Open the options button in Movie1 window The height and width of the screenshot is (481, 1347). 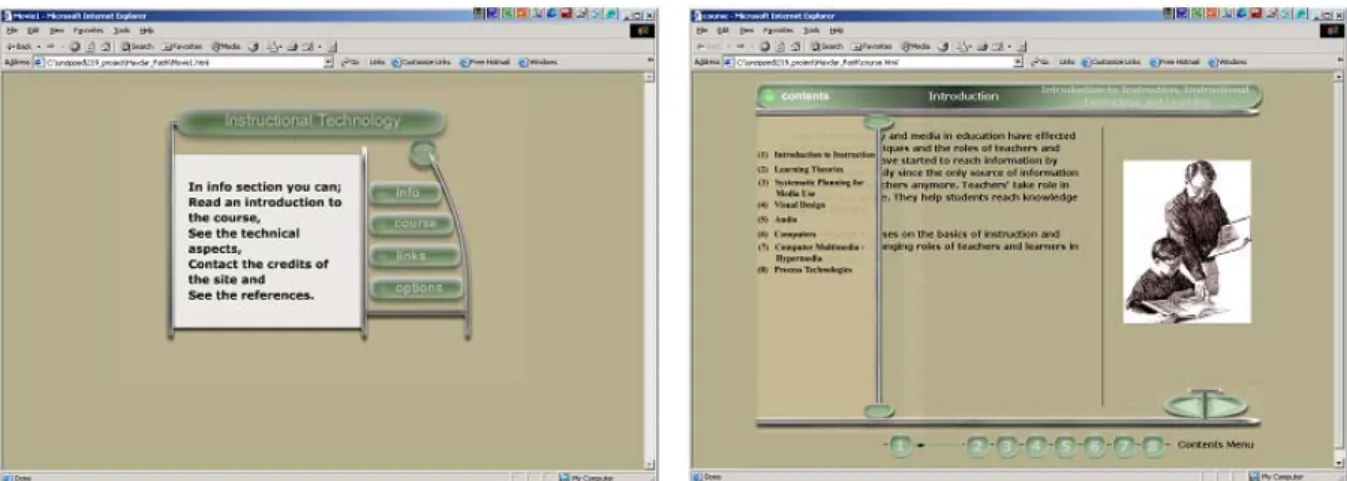coord(417,287)
